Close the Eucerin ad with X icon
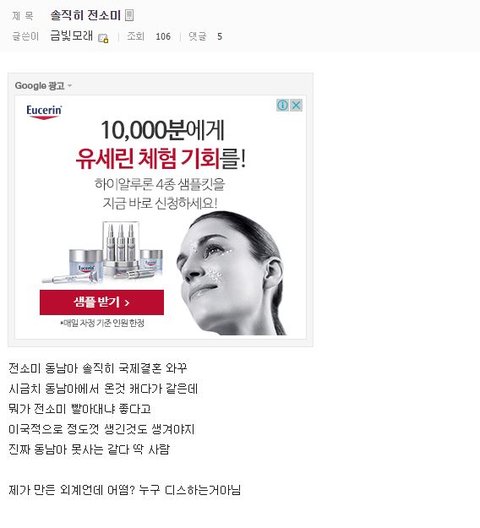 coord(296,105)
